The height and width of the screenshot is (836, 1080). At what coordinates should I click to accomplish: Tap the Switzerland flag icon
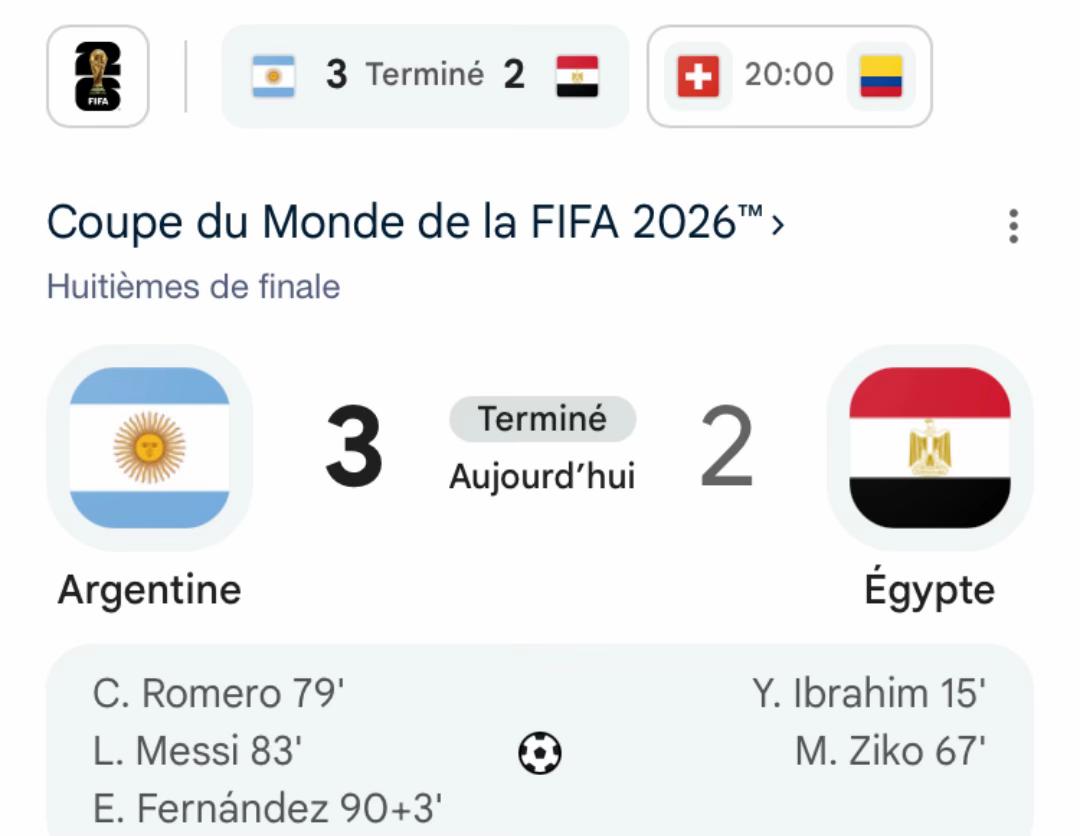pos(698,76)
